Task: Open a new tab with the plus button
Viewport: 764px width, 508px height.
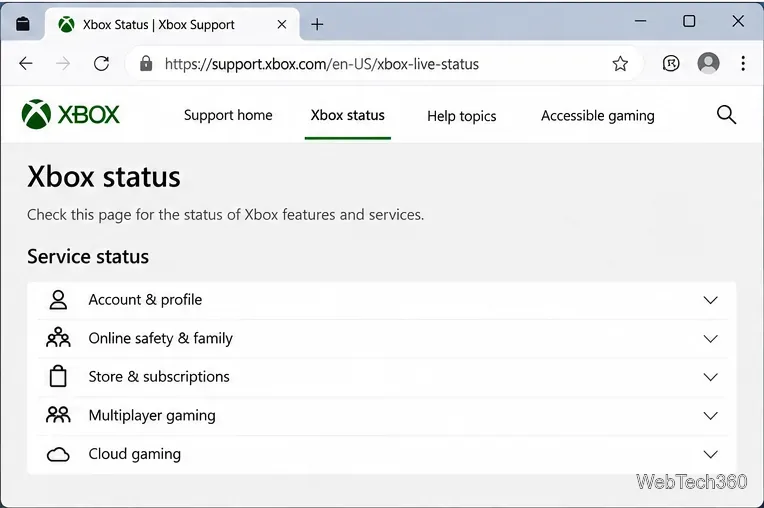Action: [x=317, y=24]
